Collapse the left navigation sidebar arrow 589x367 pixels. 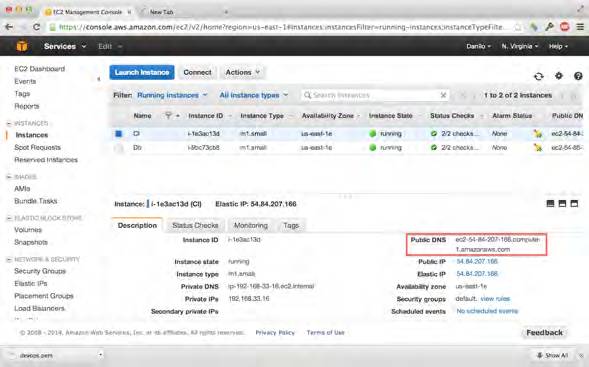coord(98,79)
